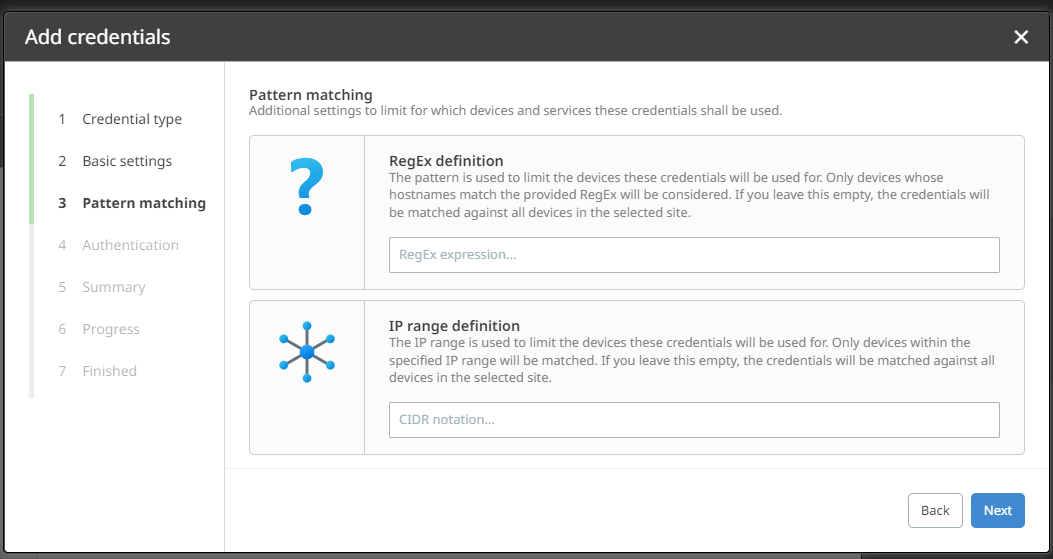This screenshot has height=559, width=1053.
Task: Go to step 1 Credential type
Action: [x=131, y=119]
